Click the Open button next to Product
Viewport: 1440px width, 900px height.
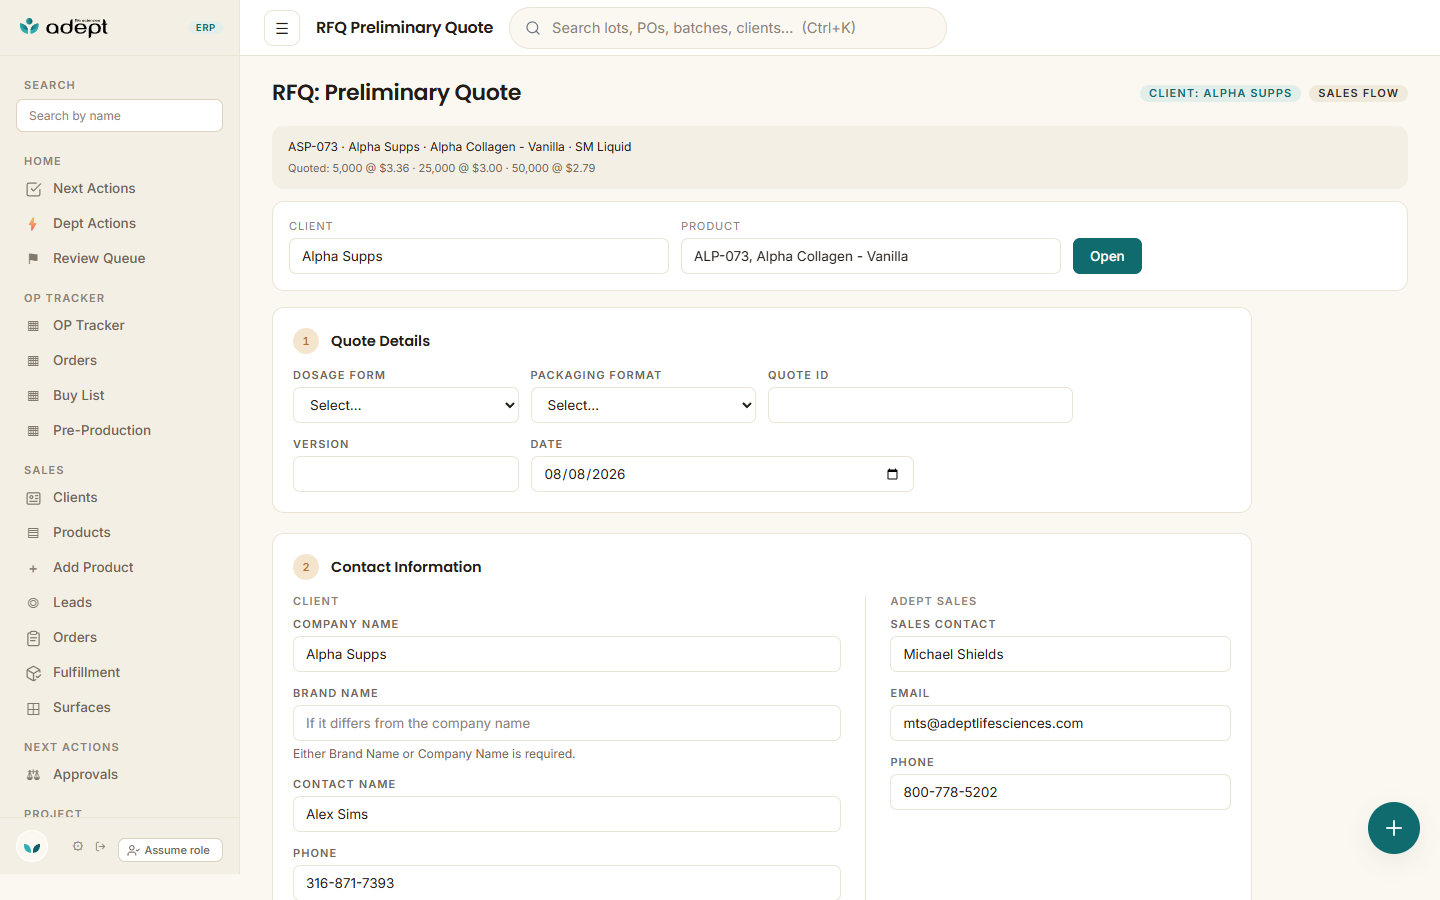(x=1107, y=256)
